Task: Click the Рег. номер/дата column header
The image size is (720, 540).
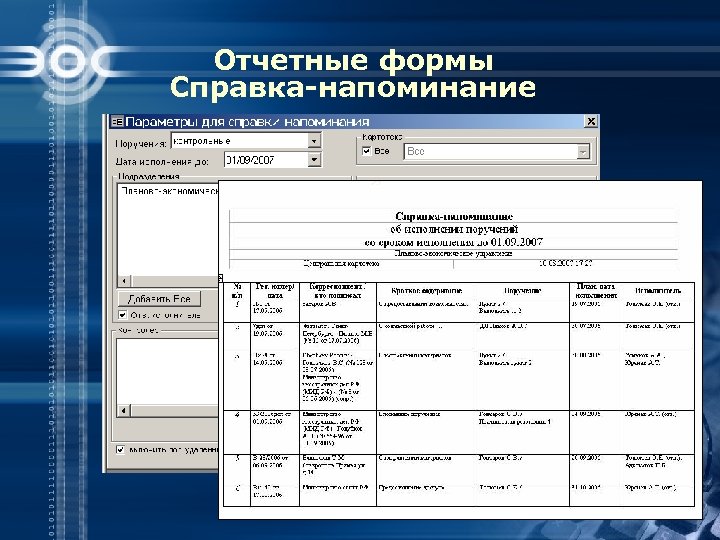Action: coord(275,291)
